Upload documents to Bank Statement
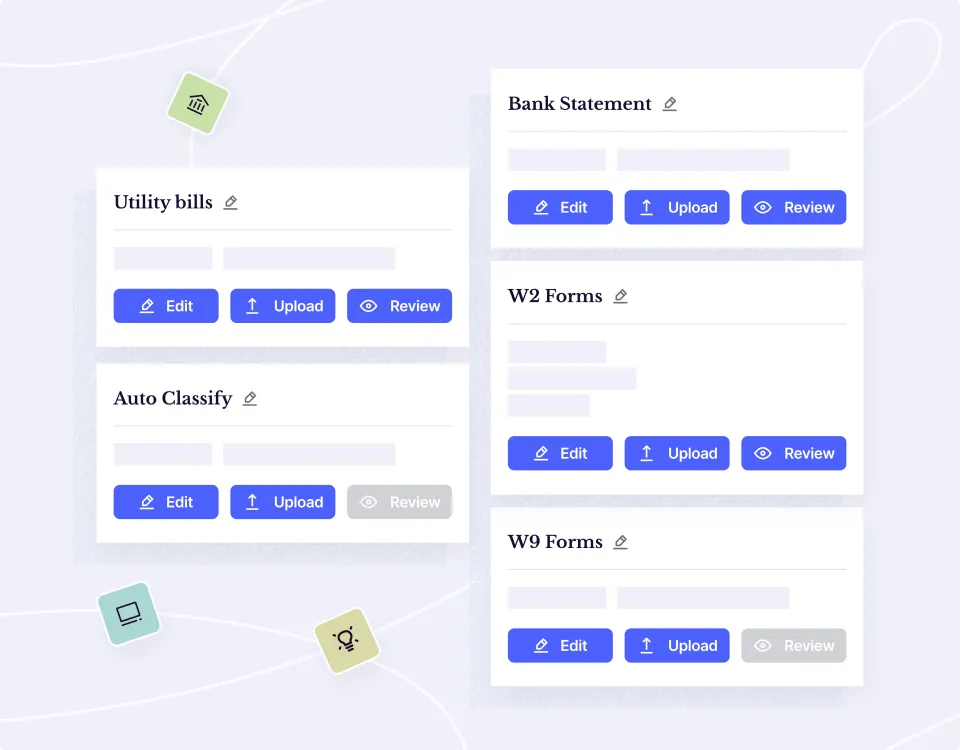 pos(677,208)
